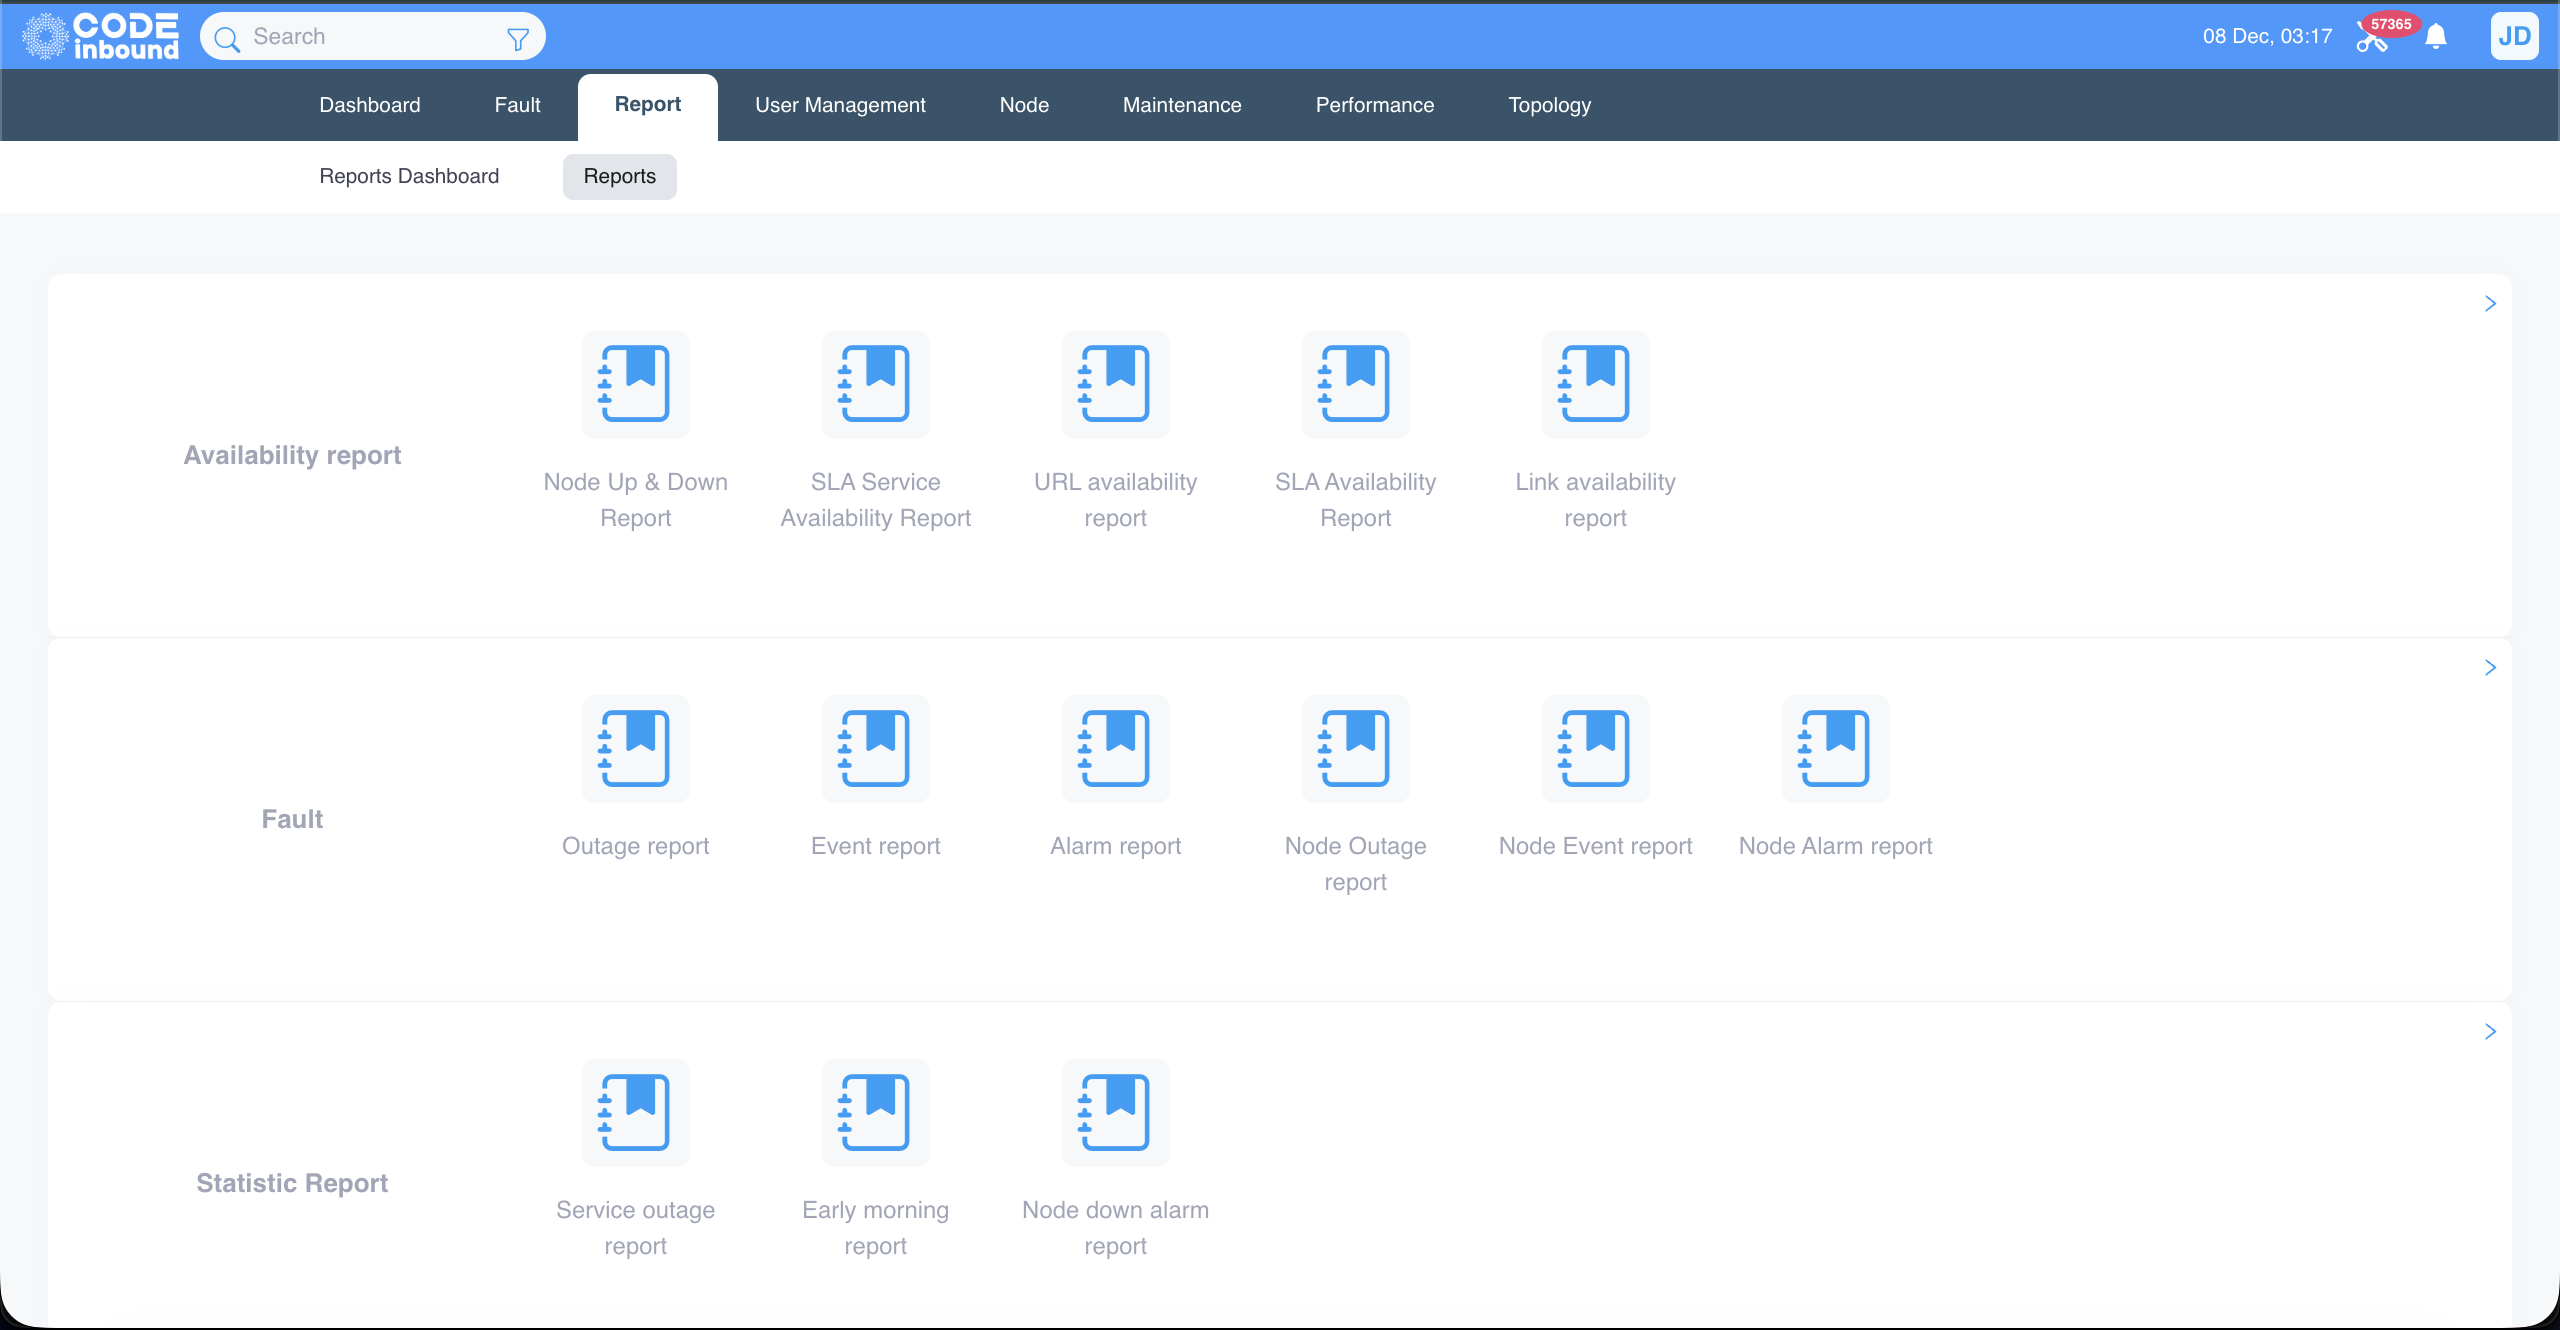Expand the Availability report section chevron
Screen dimensions: 2560x1330
(x=2490, y=304)
